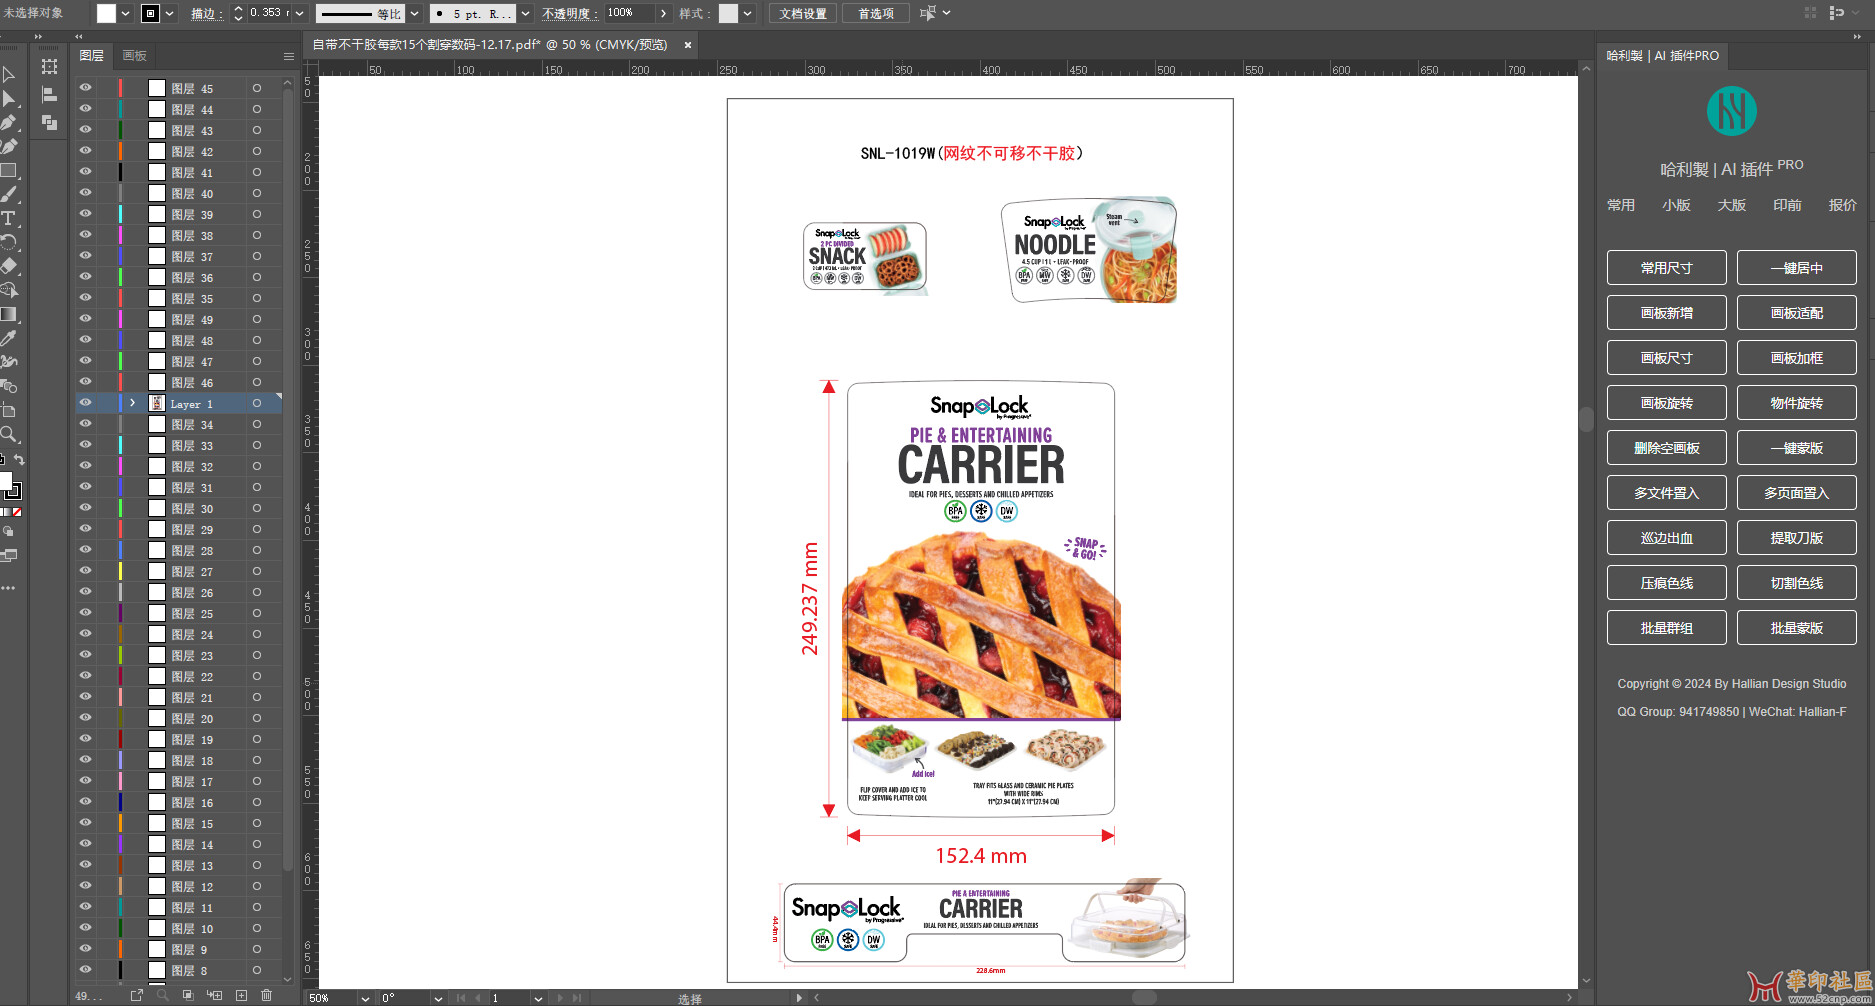Click the 常用尺寸 plugin button
This screenshot has width=1875, height=1006.
coord(1667,268)
